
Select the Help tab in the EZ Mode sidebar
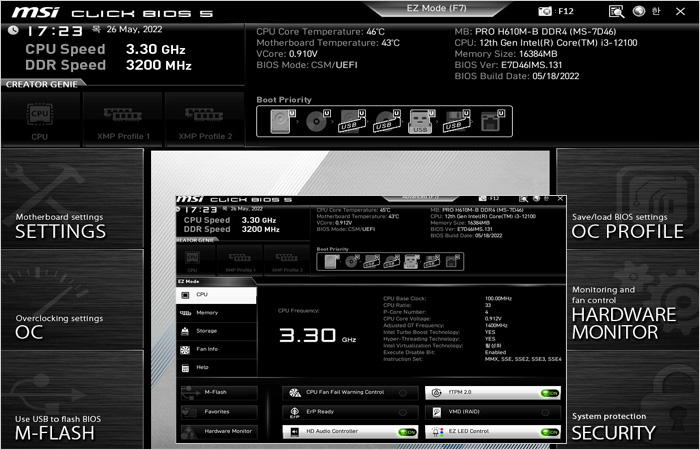pos(217,367)
